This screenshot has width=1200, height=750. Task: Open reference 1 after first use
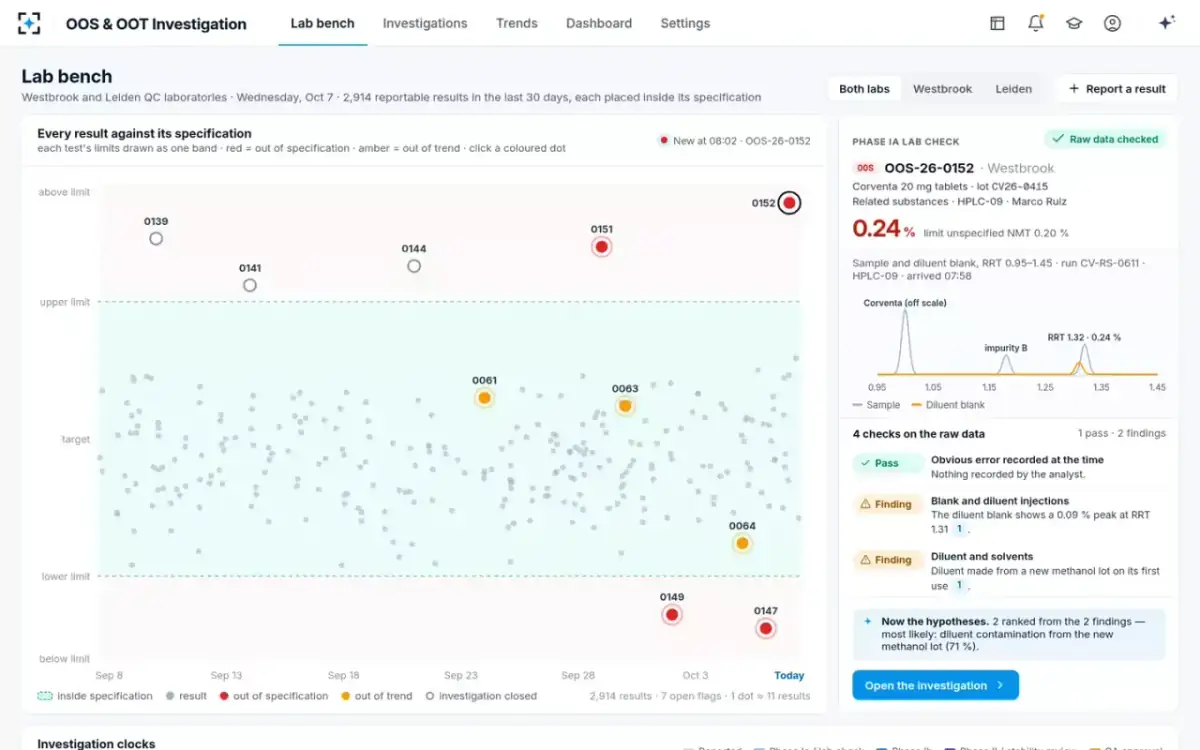pyautogui.click(x=958, y=585)
